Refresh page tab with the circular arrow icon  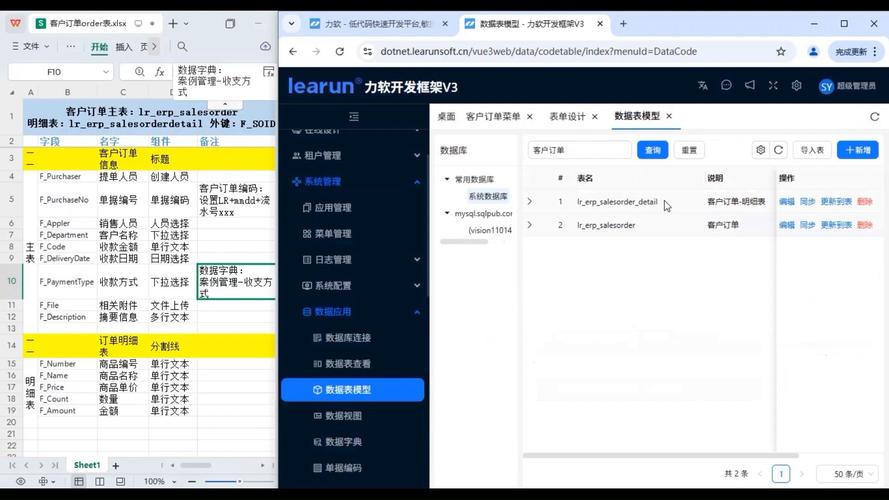[874, 116]
